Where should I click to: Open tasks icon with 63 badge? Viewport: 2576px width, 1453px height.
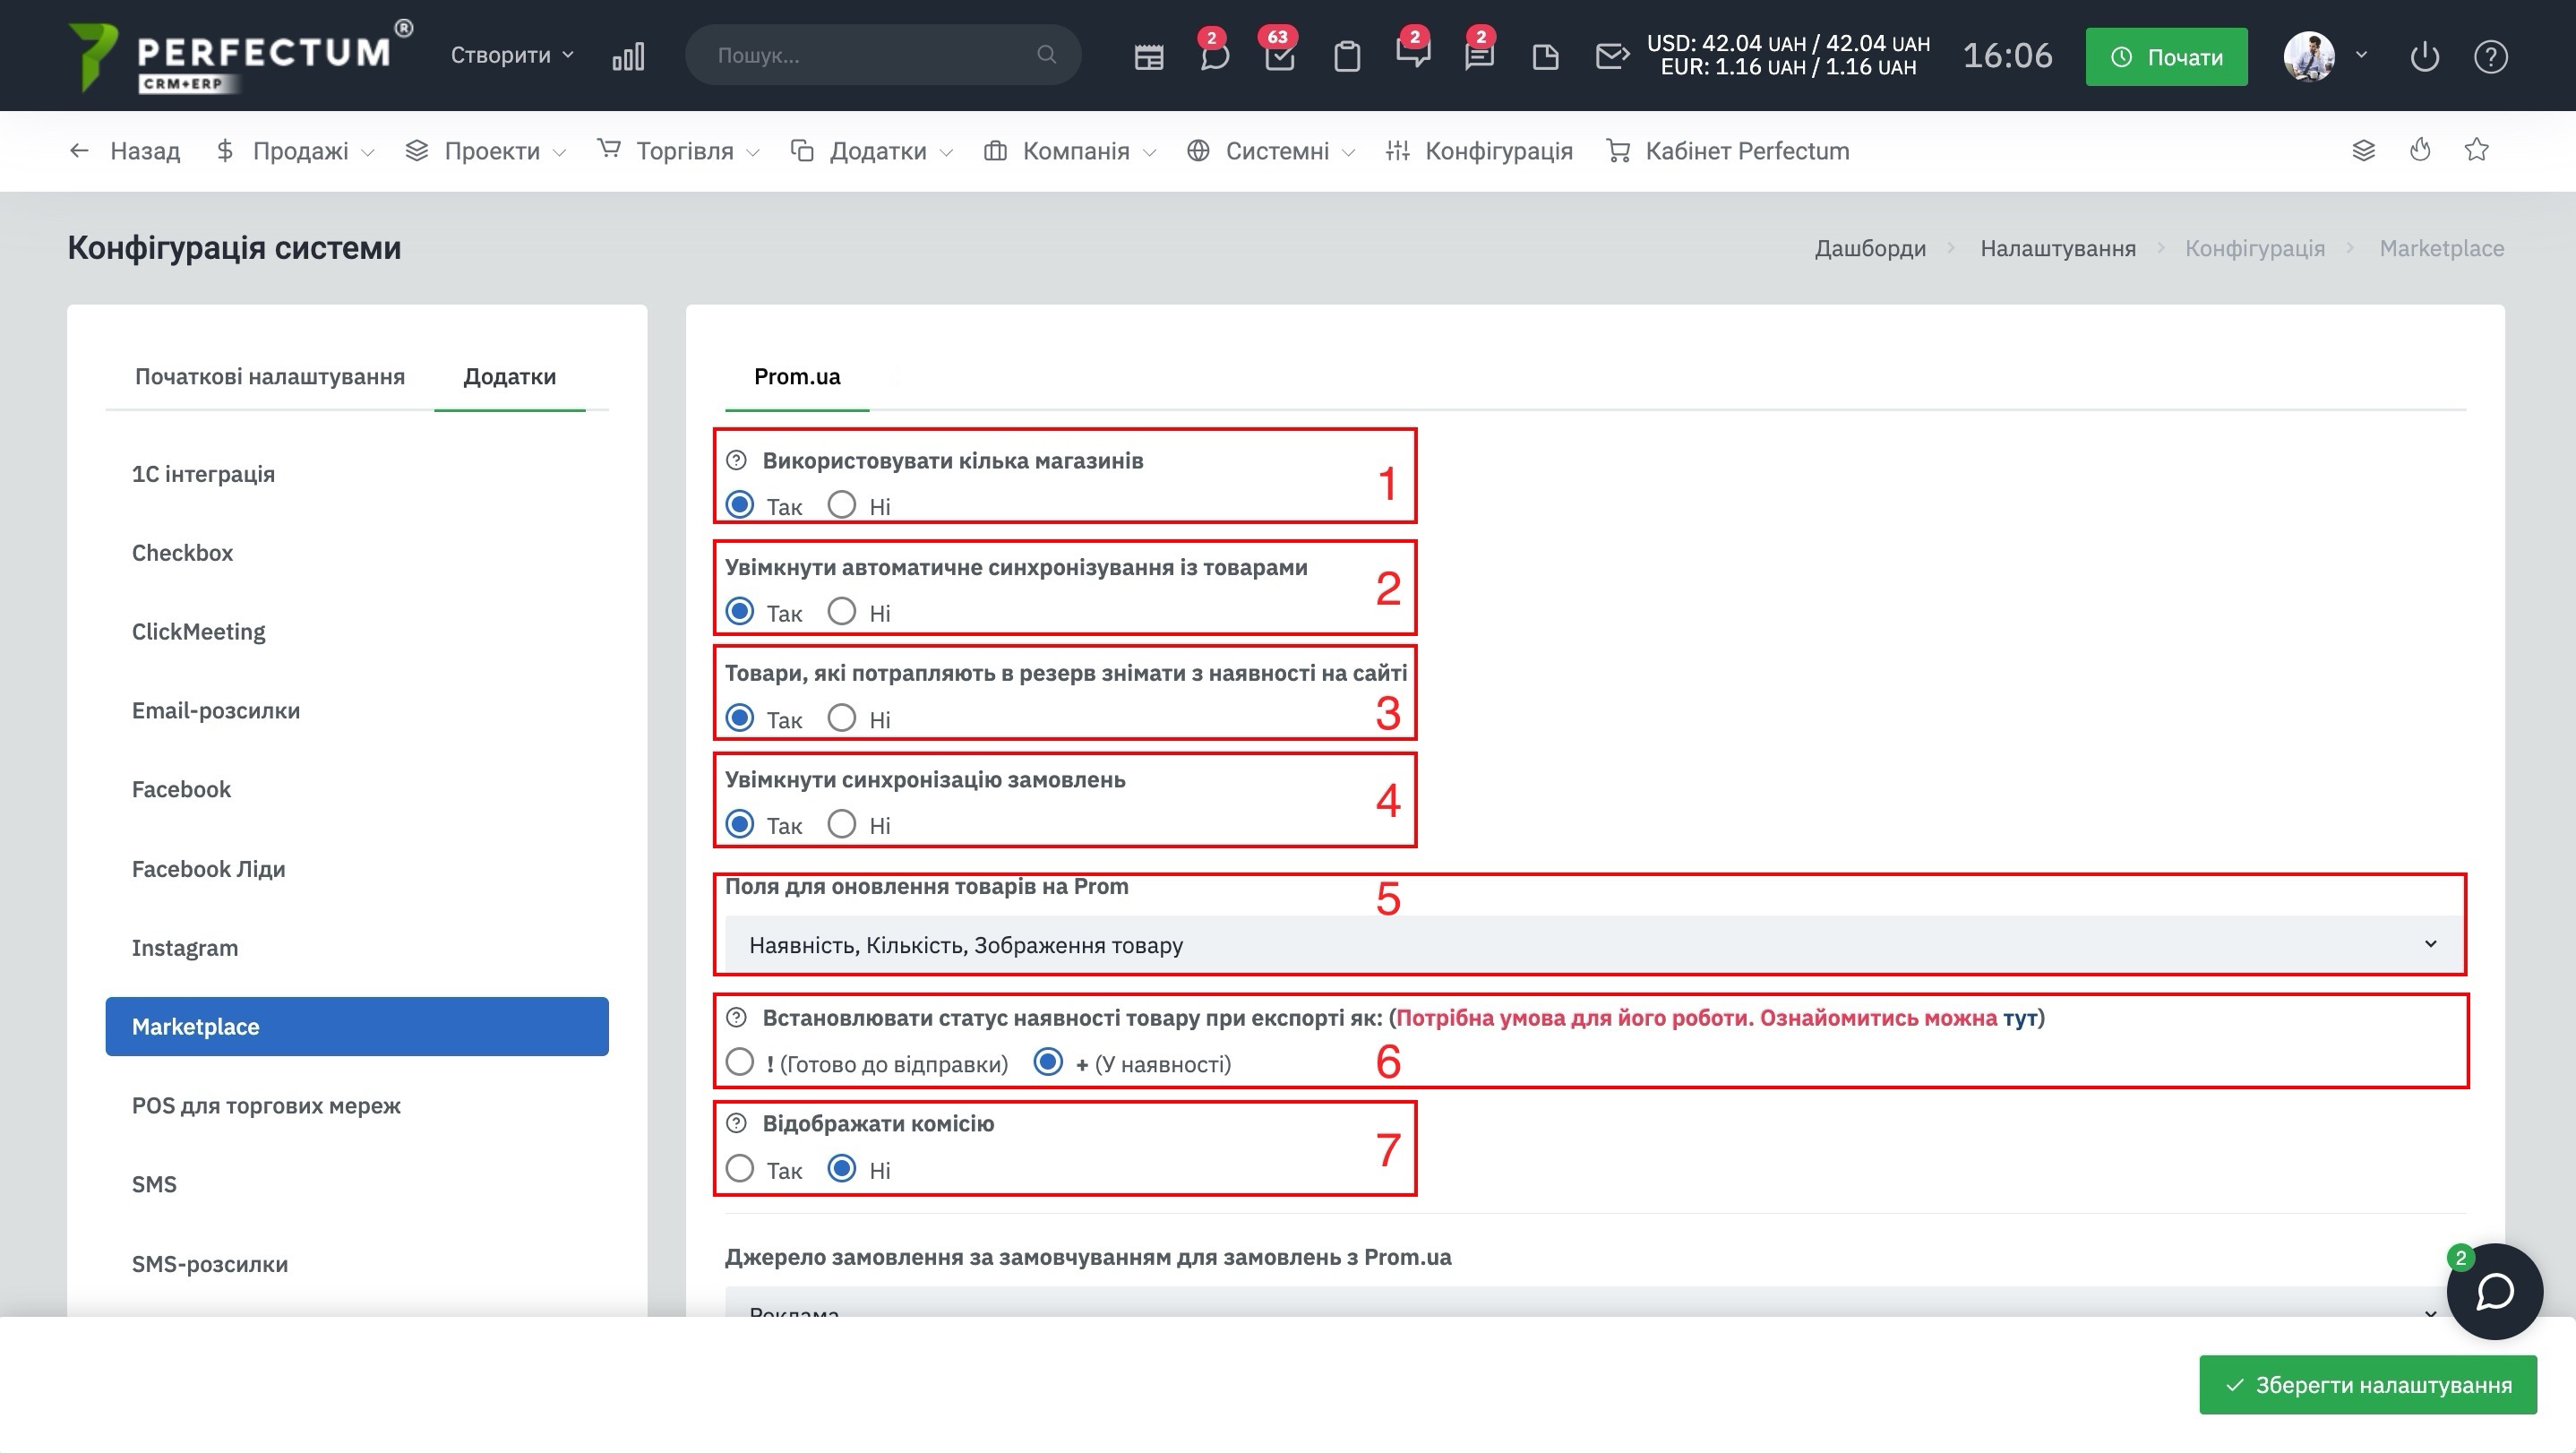click(x=1279, y=57)
